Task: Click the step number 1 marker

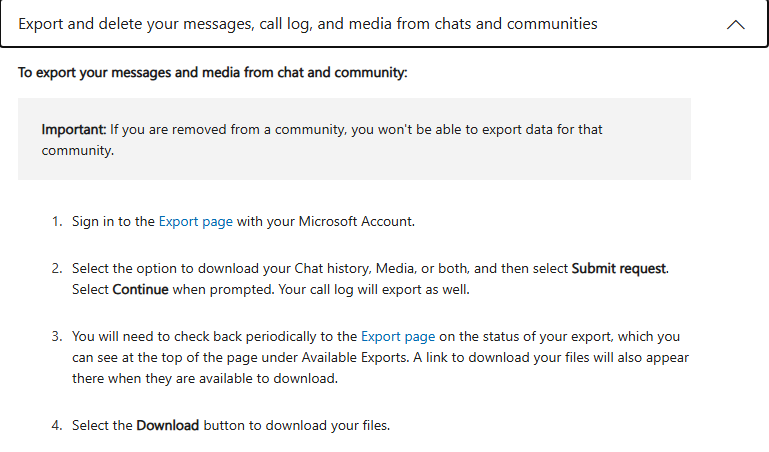Action: pyautogui.click(x=57, y=221)
